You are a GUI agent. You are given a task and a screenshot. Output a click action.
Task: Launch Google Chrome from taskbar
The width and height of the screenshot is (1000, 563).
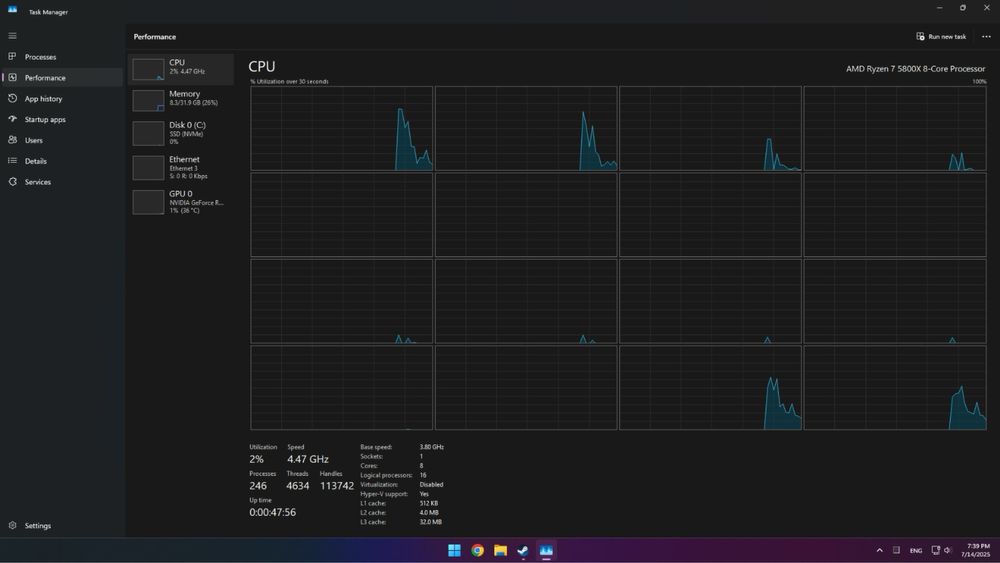[x=477, y=550]
